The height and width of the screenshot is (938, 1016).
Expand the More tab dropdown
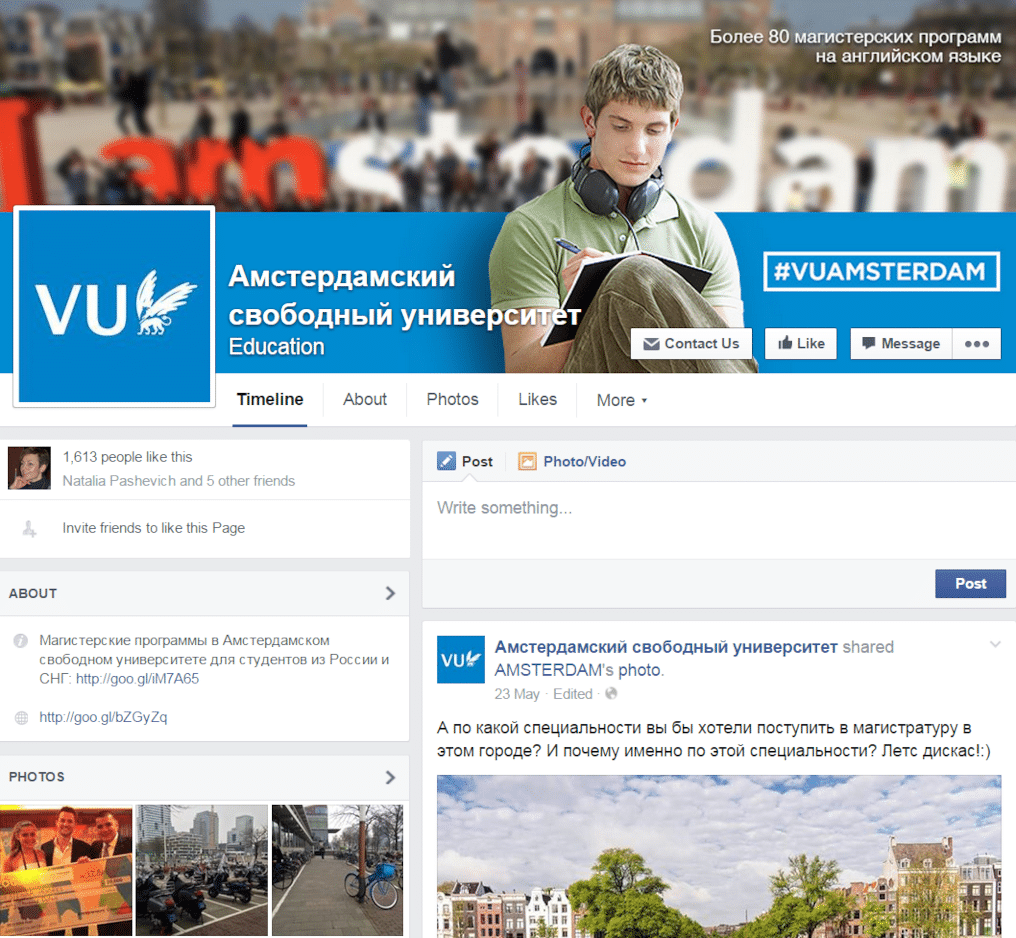621,400
